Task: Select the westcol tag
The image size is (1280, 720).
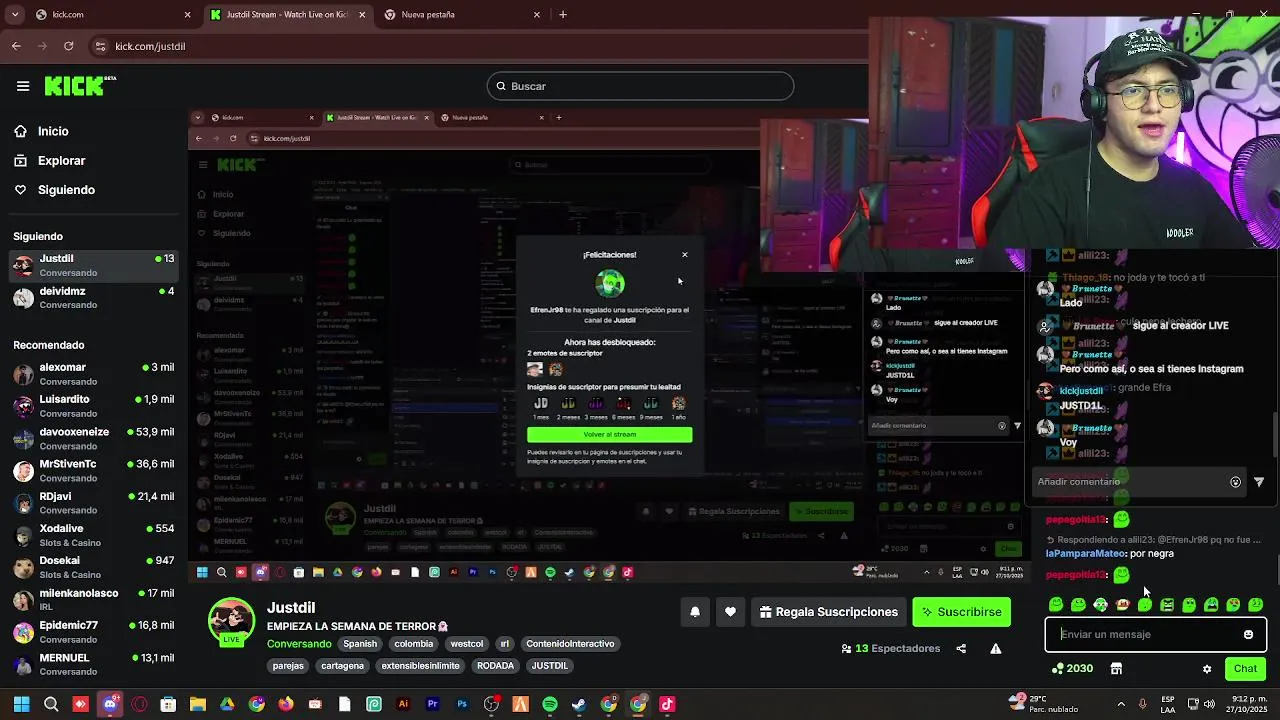Action: (466, 644)
